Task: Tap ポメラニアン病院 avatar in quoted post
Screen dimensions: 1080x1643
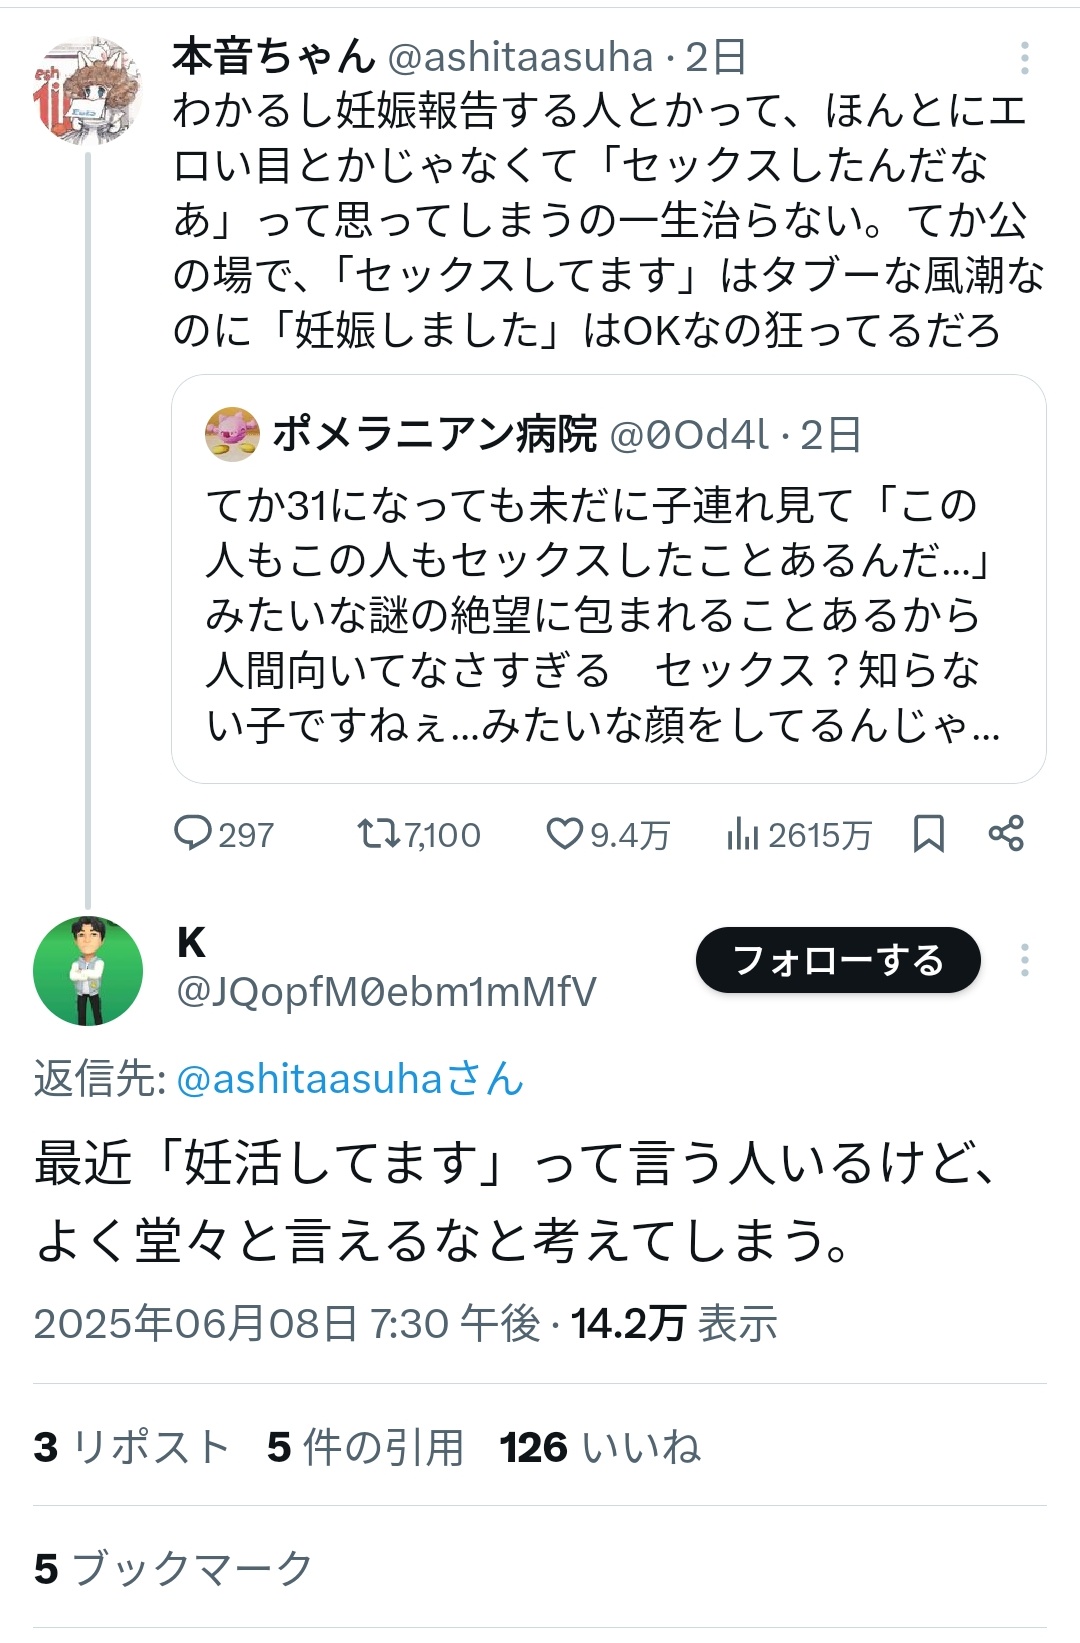Action: (x=232, y=434)
